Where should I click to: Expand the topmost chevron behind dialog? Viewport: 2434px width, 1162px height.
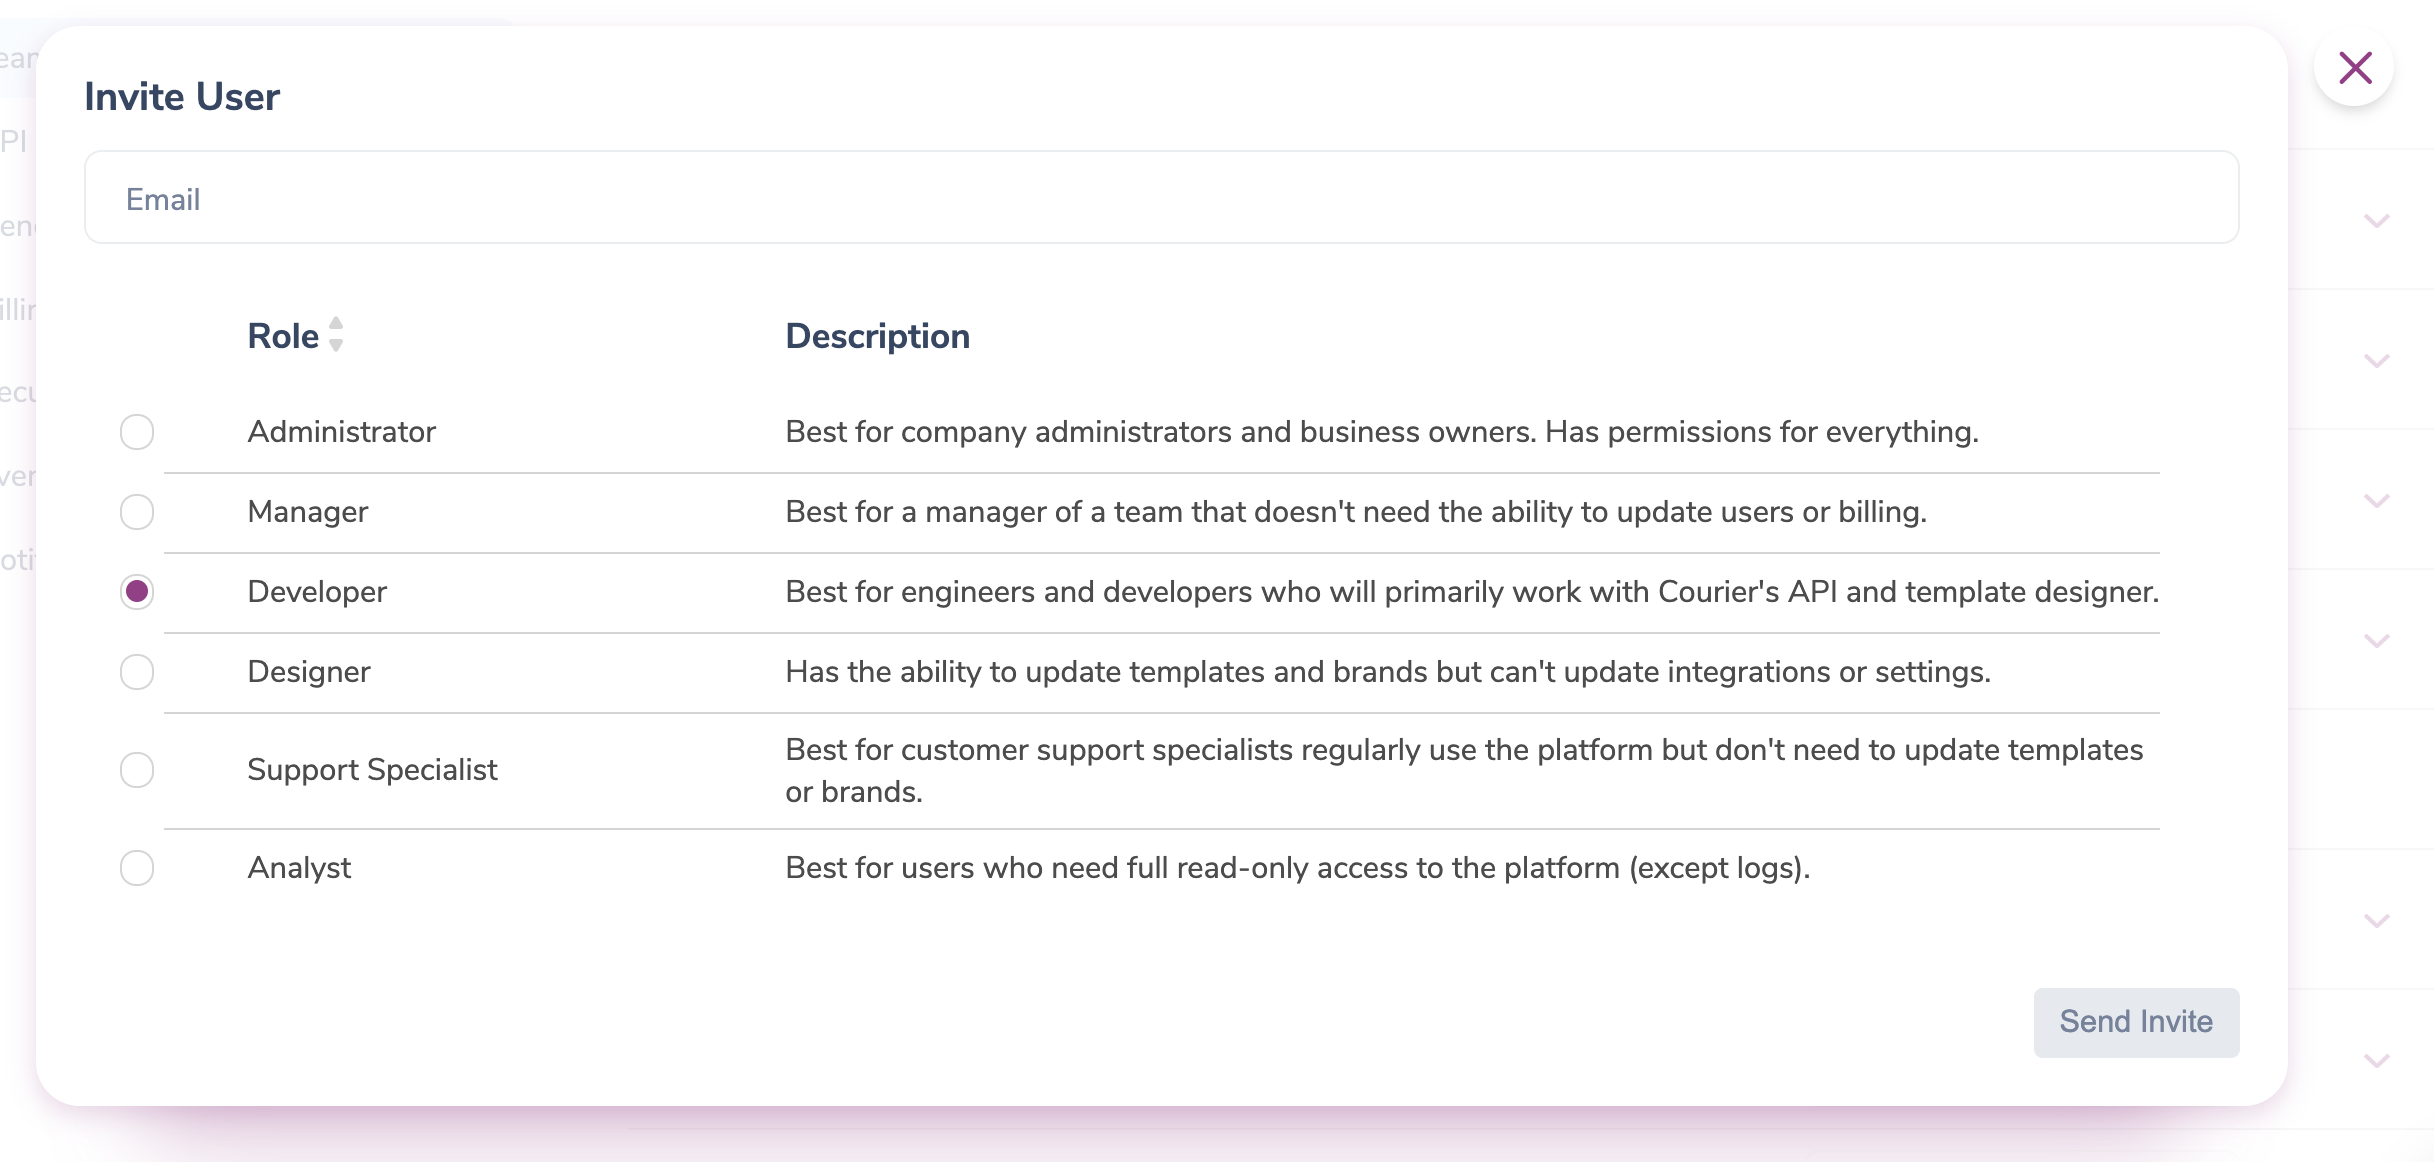(2377, 220)
